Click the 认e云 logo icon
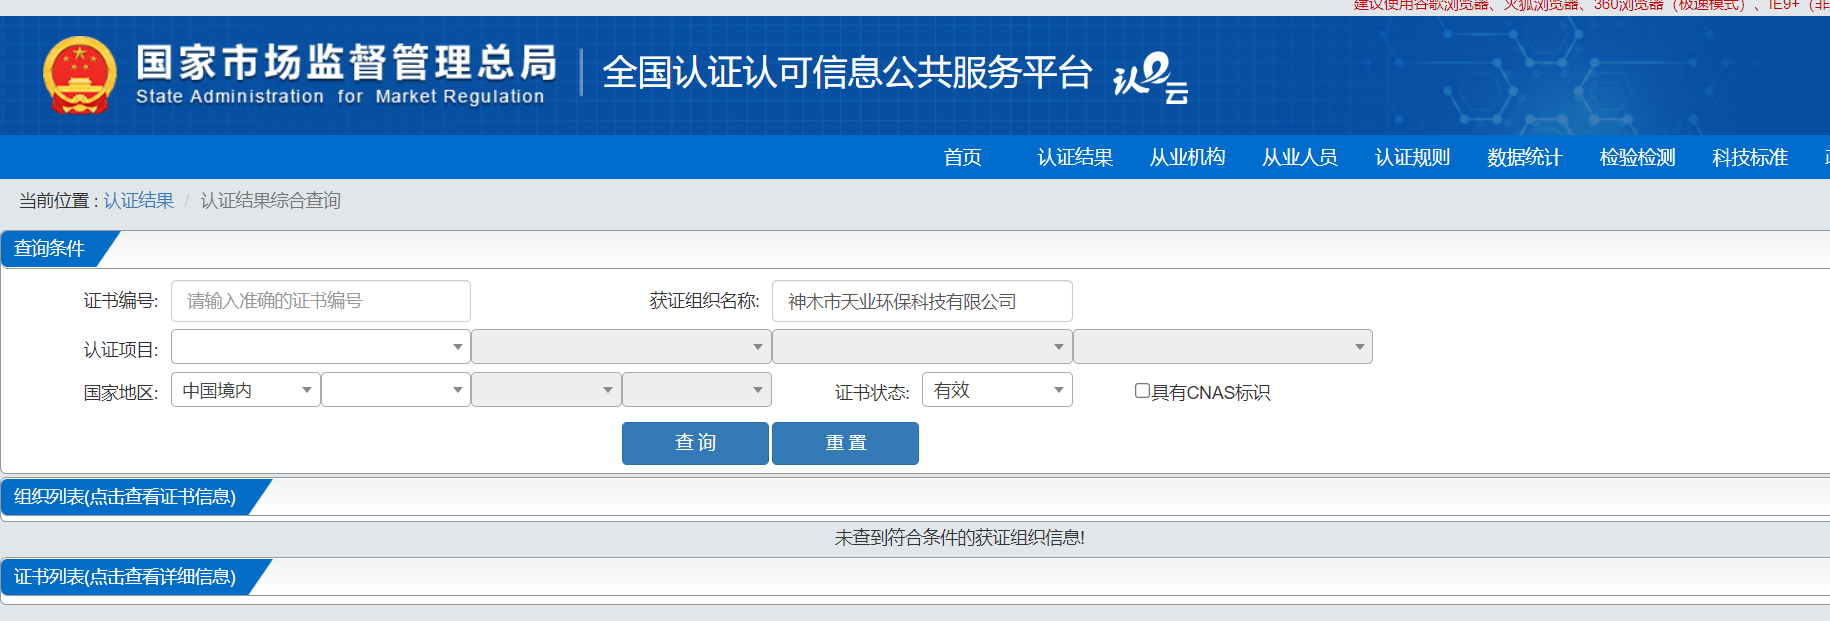This screenshot has width=1830, height=621. [1151, 78]
